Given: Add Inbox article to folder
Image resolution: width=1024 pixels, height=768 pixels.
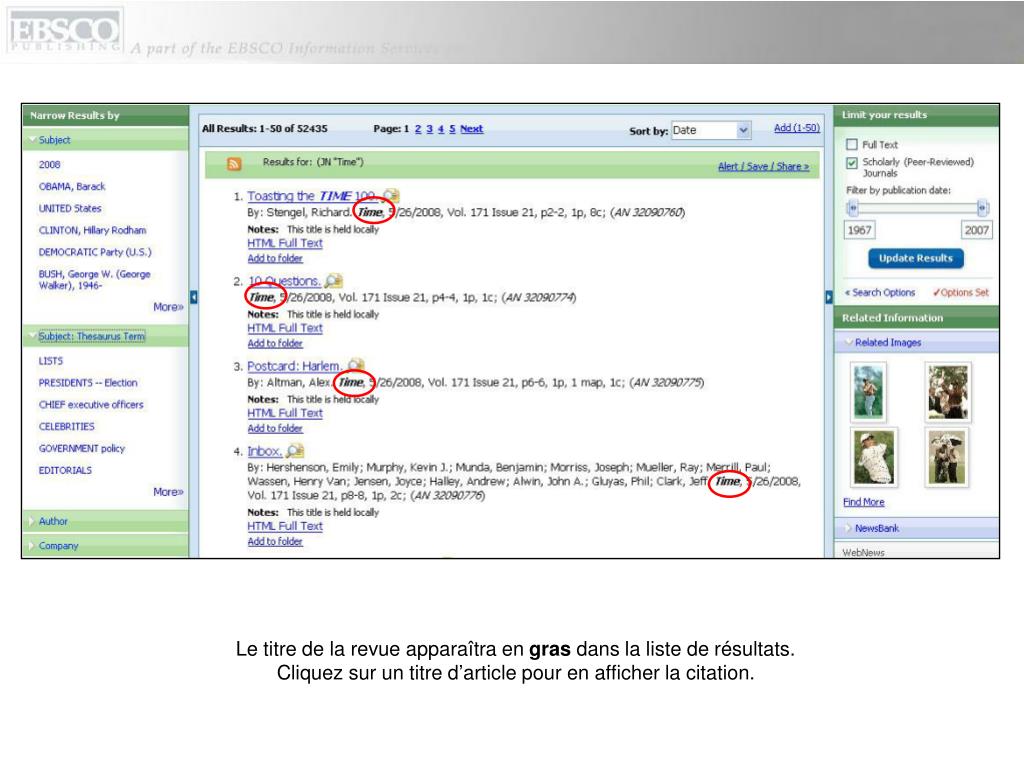Looking at the screenshot, I should point(275,541).
